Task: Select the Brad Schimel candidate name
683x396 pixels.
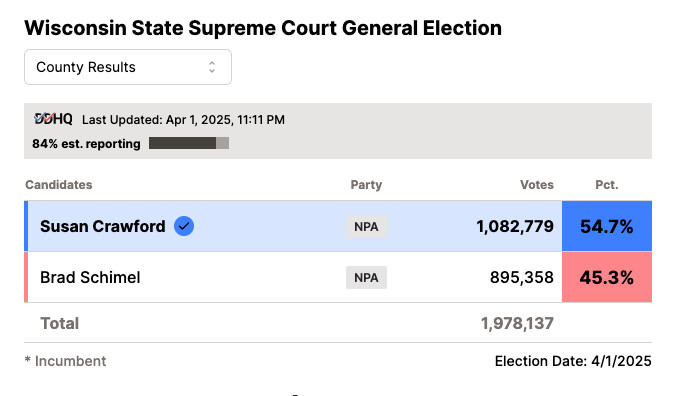Action: 90,278
